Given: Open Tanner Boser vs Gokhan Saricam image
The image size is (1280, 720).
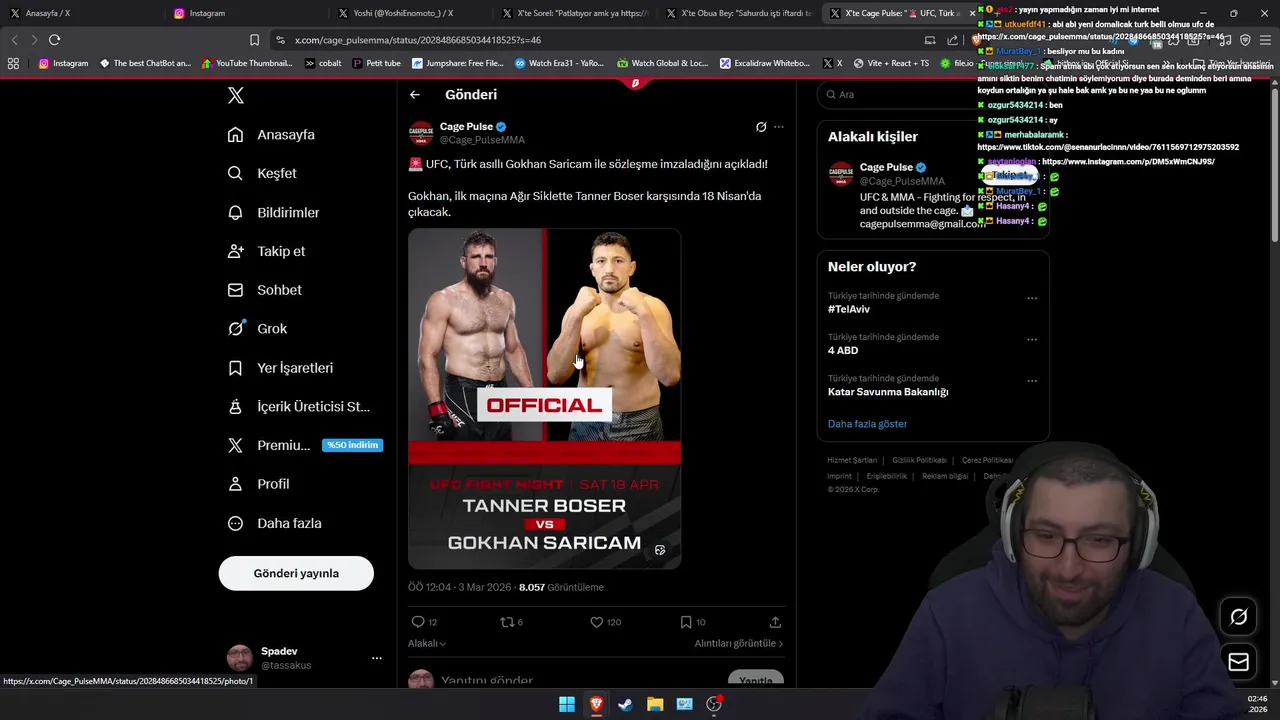Looking at the screenshot, I should coord(545,399).
